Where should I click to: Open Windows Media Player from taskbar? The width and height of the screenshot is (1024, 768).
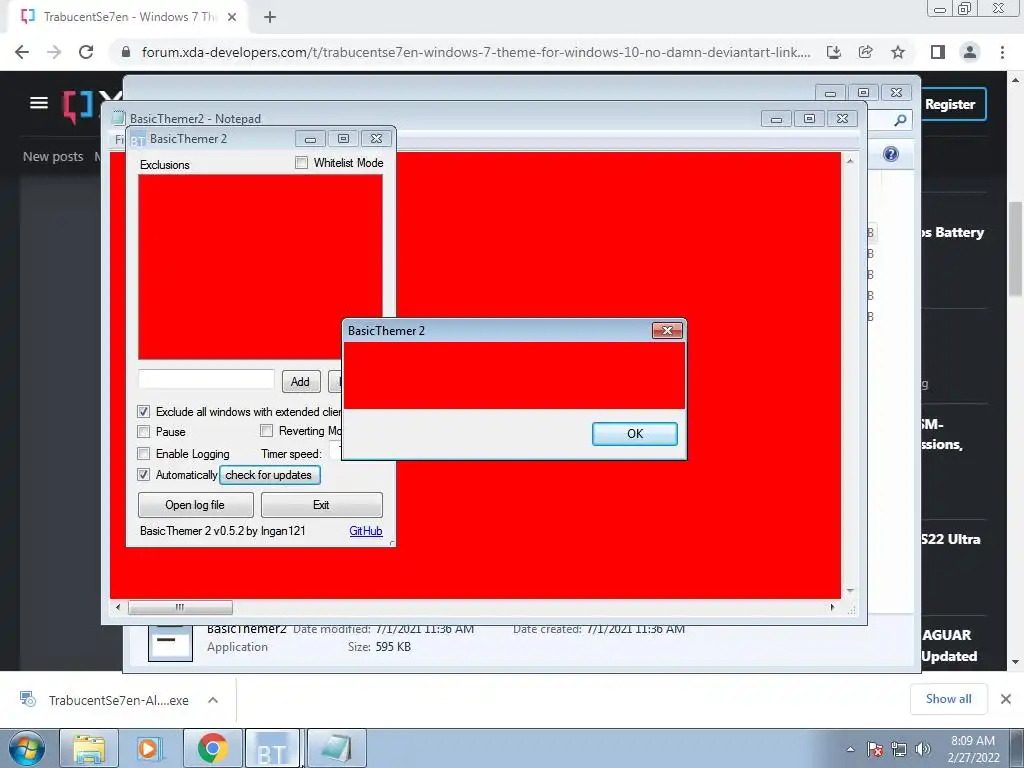point(148,748)
